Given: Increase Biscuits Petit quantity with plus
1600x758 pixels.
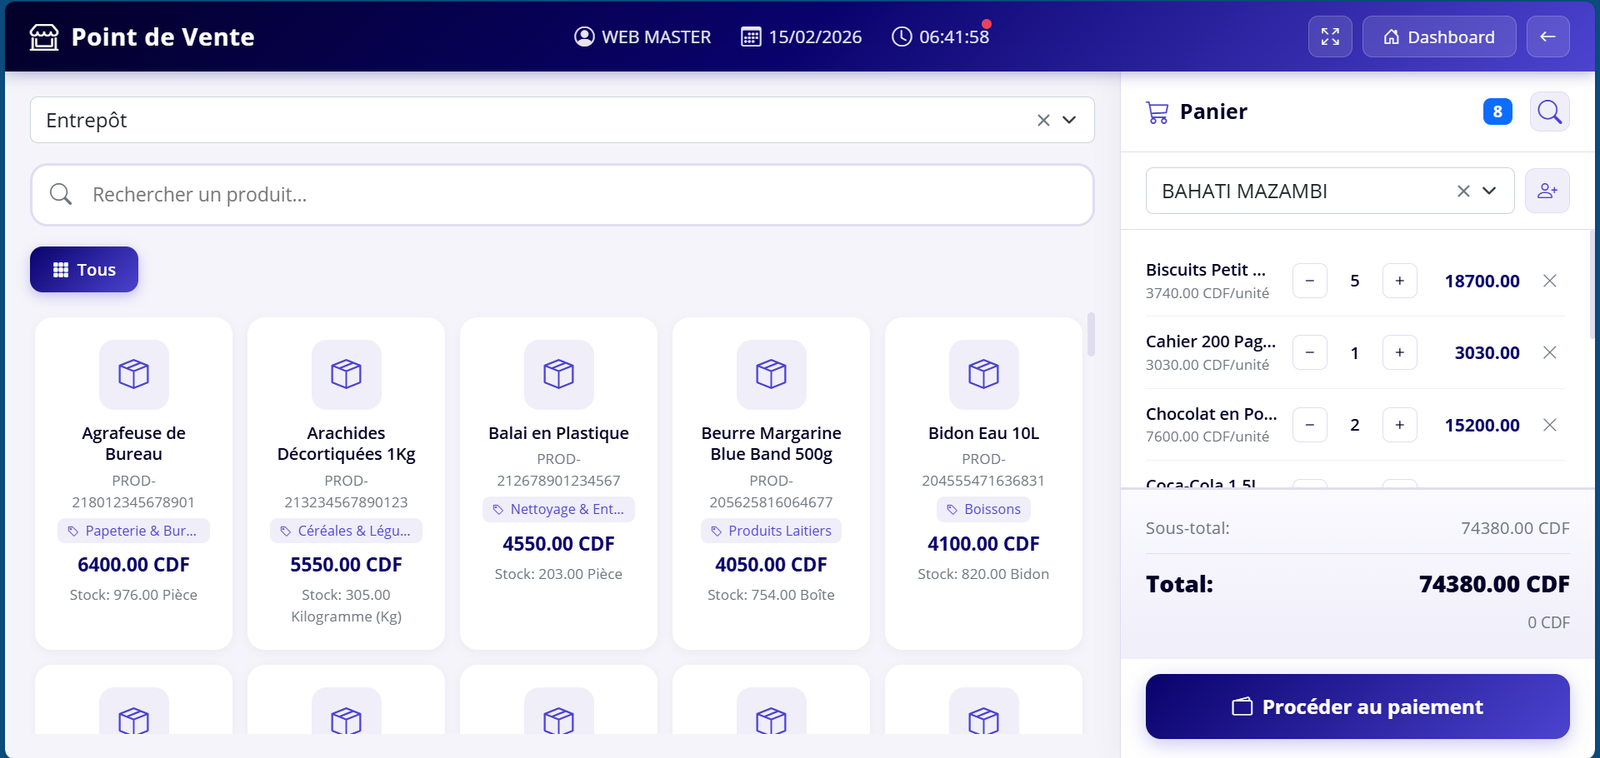Looking at the screenshot, I should point(1399,281).
